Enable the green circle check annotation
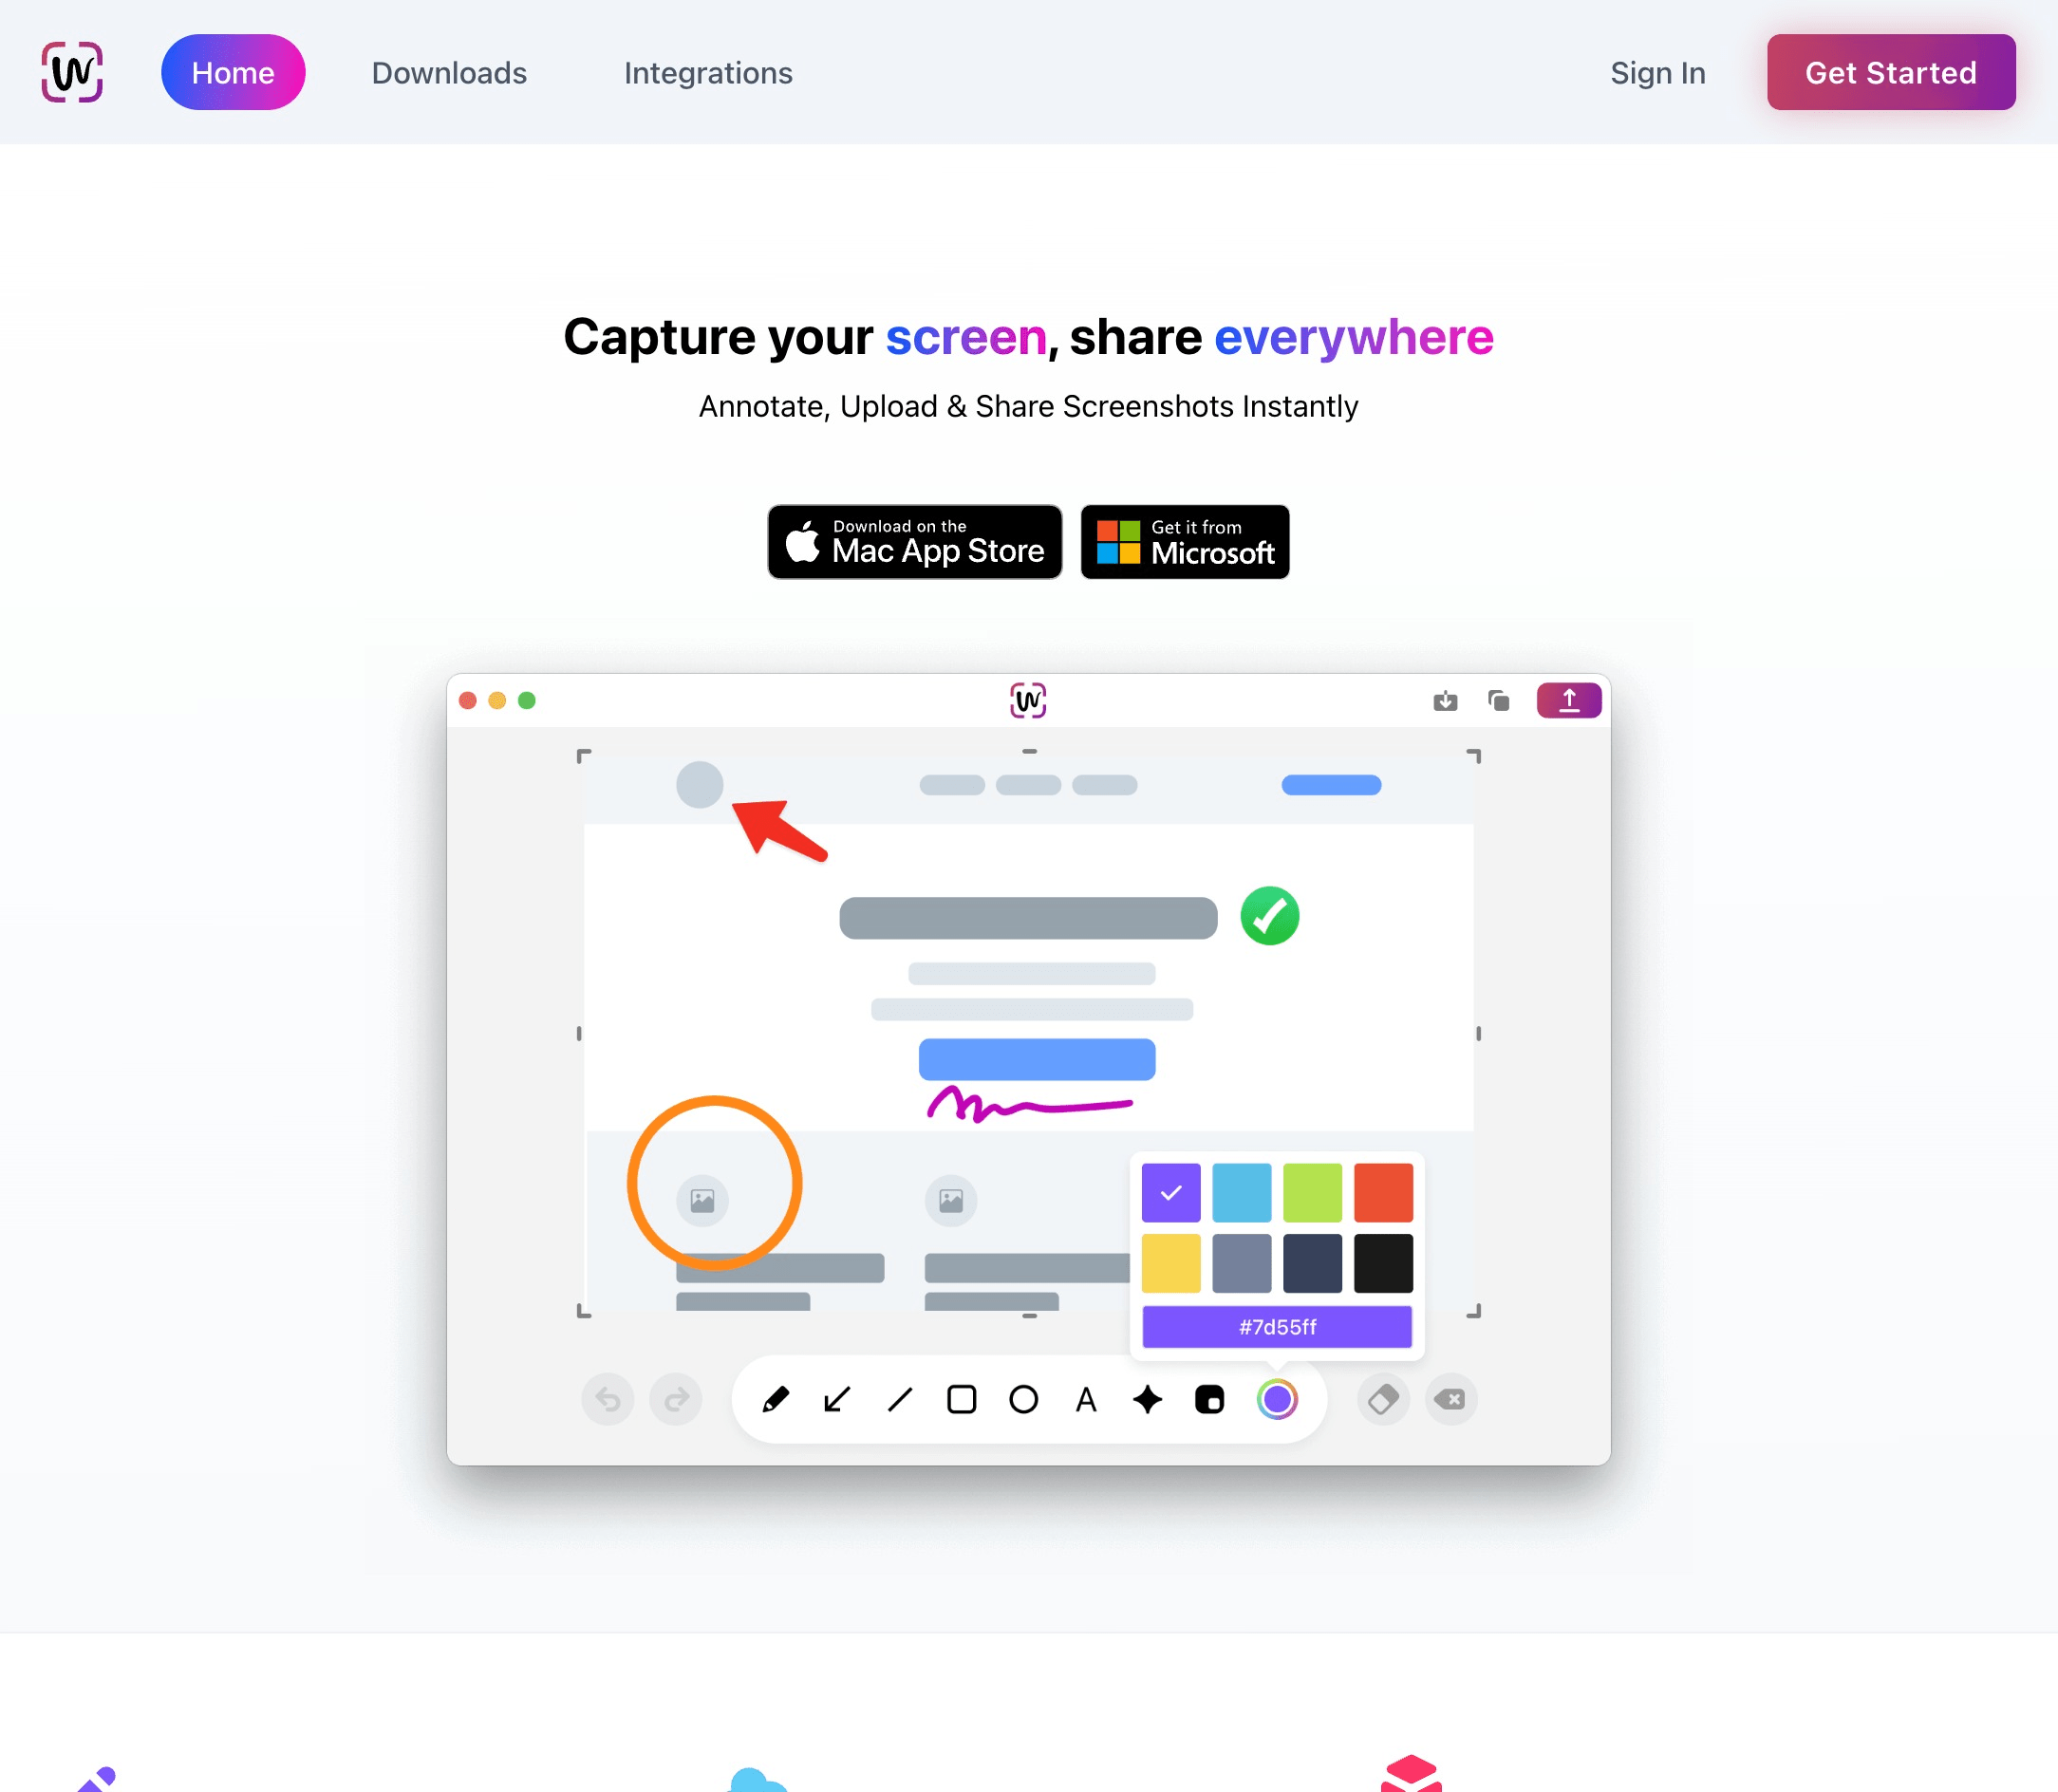This screenshot has height=1792, width=2058. 1270,917
